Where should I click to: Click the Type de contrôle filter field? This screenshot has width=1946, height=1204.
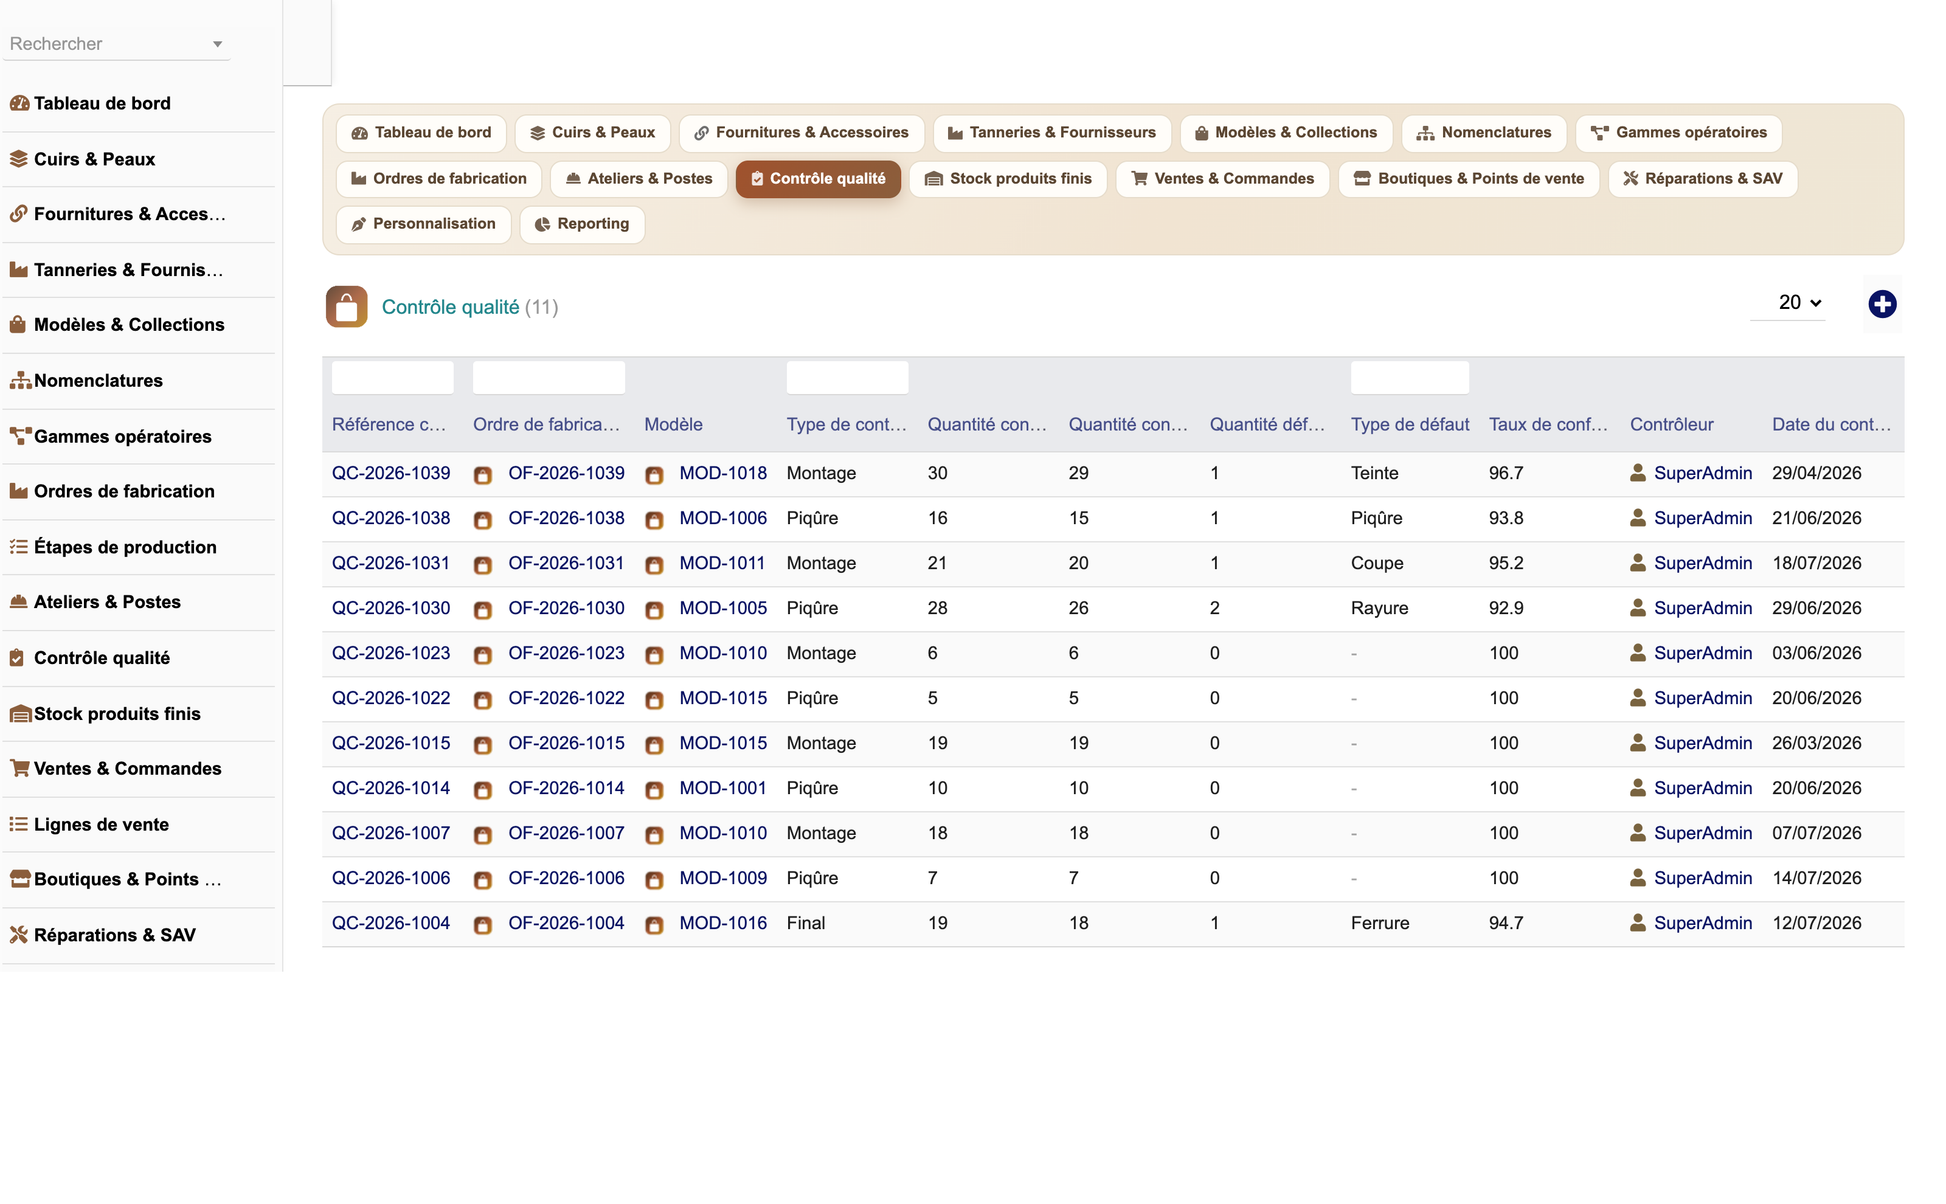click(x=847, y=377)
